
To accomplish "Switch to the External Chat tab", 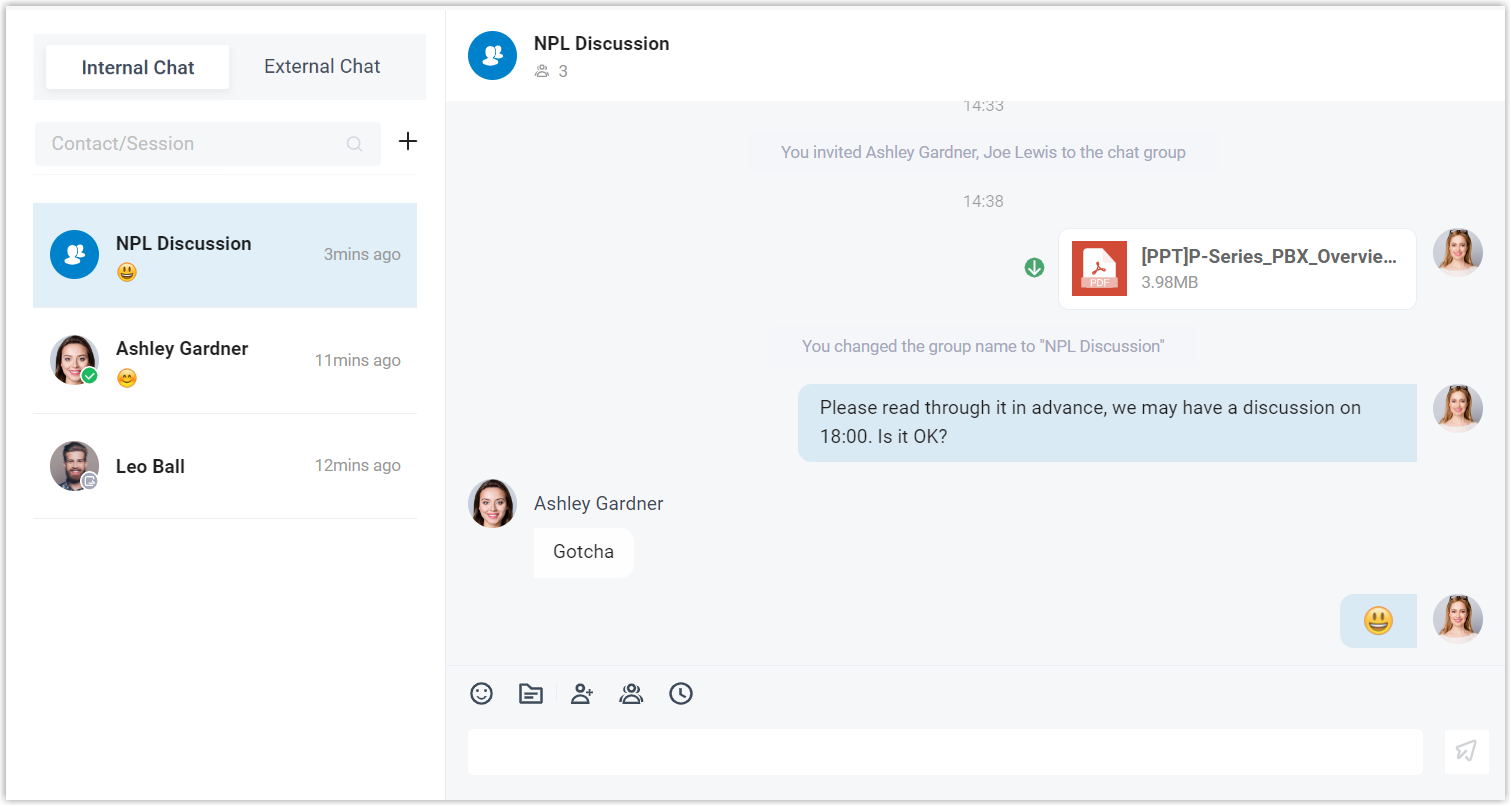I will tap(322, 67).
